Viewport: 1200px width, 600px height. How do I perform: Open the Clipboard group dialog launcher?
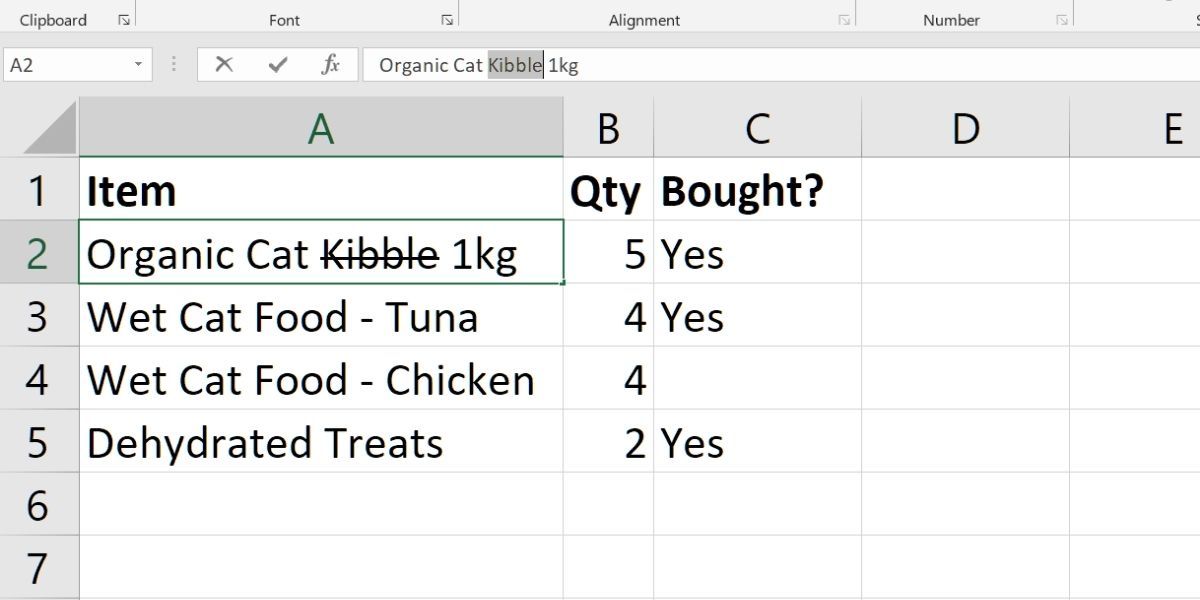pos(124,20)
